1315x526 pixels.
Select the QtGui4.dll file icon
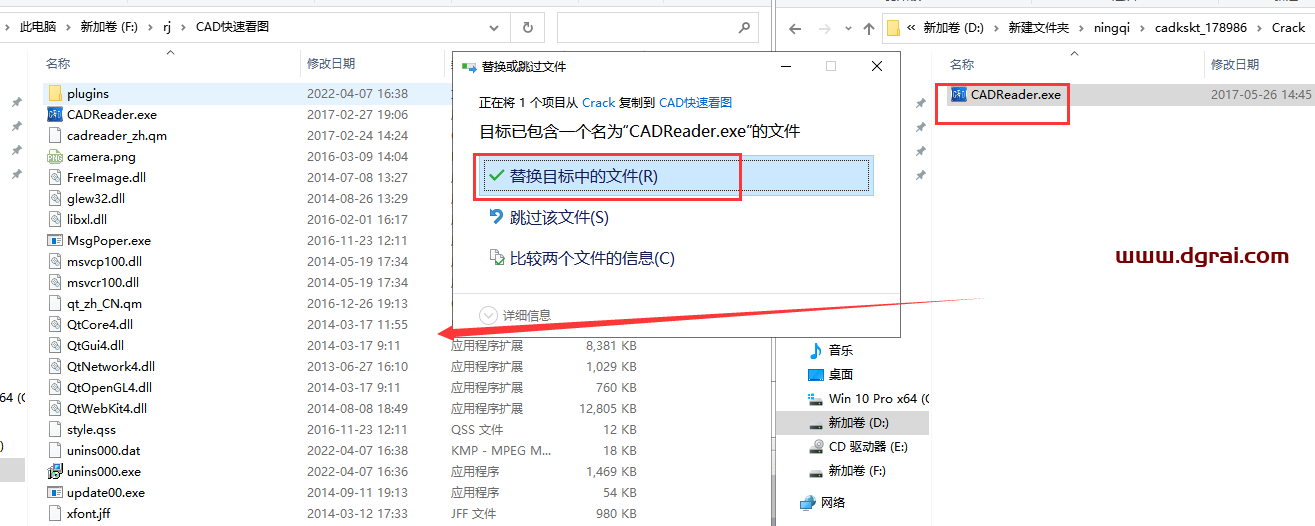[55, 345]
